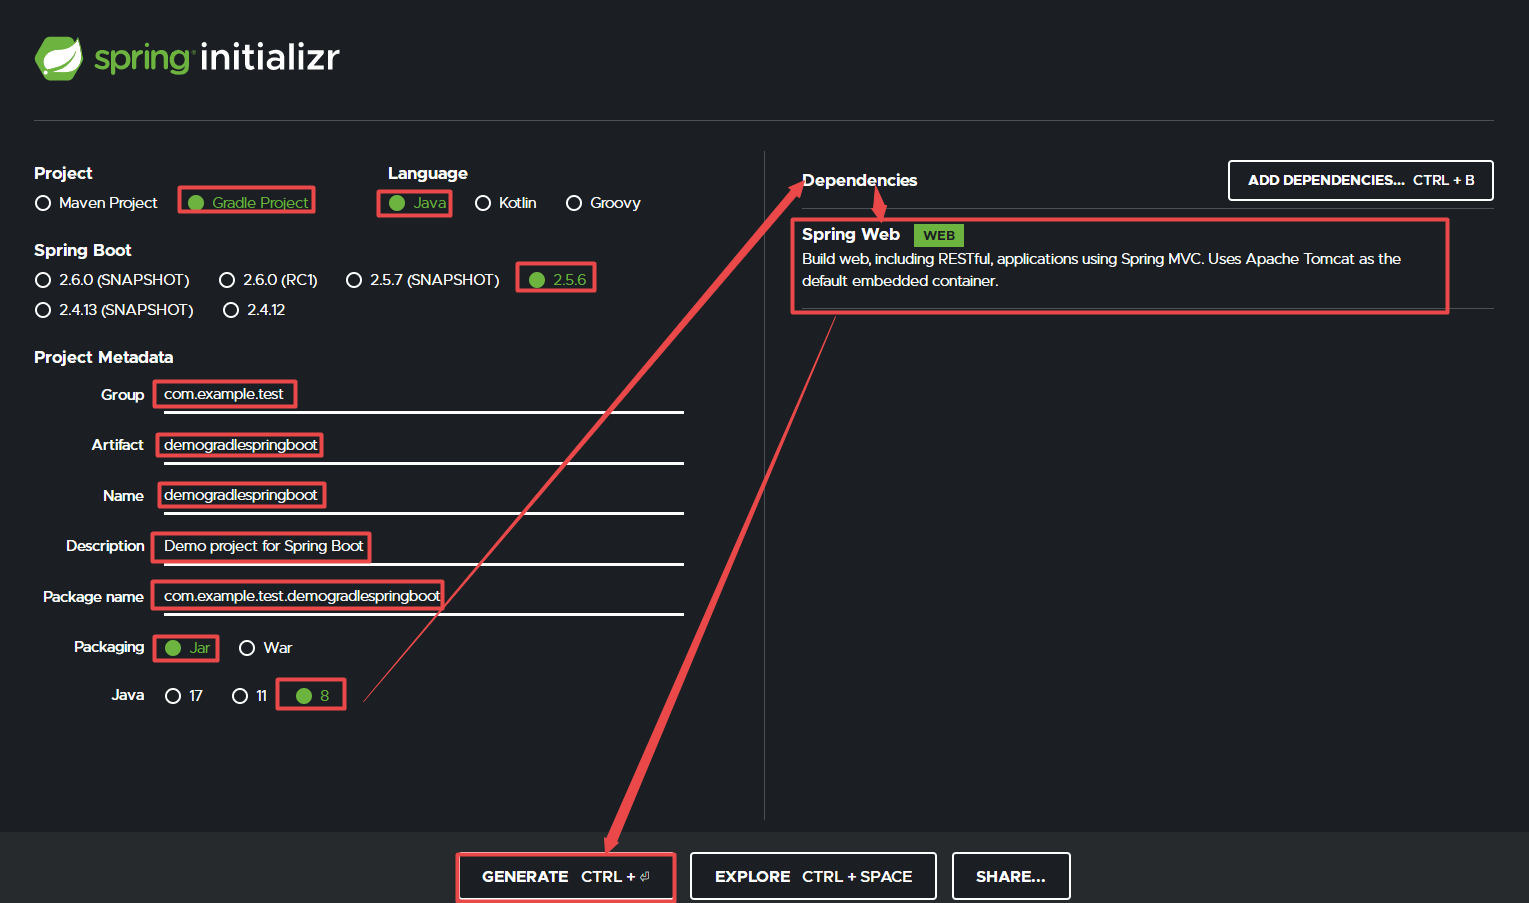Click the Spring Web description text
The image size is (1529, 903).
1101,270
